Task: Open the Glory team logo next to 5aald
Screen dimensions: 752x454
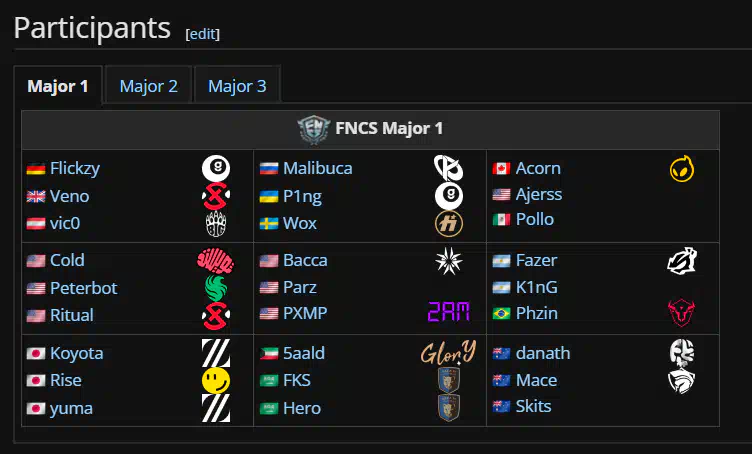Action: coord(448,353)
